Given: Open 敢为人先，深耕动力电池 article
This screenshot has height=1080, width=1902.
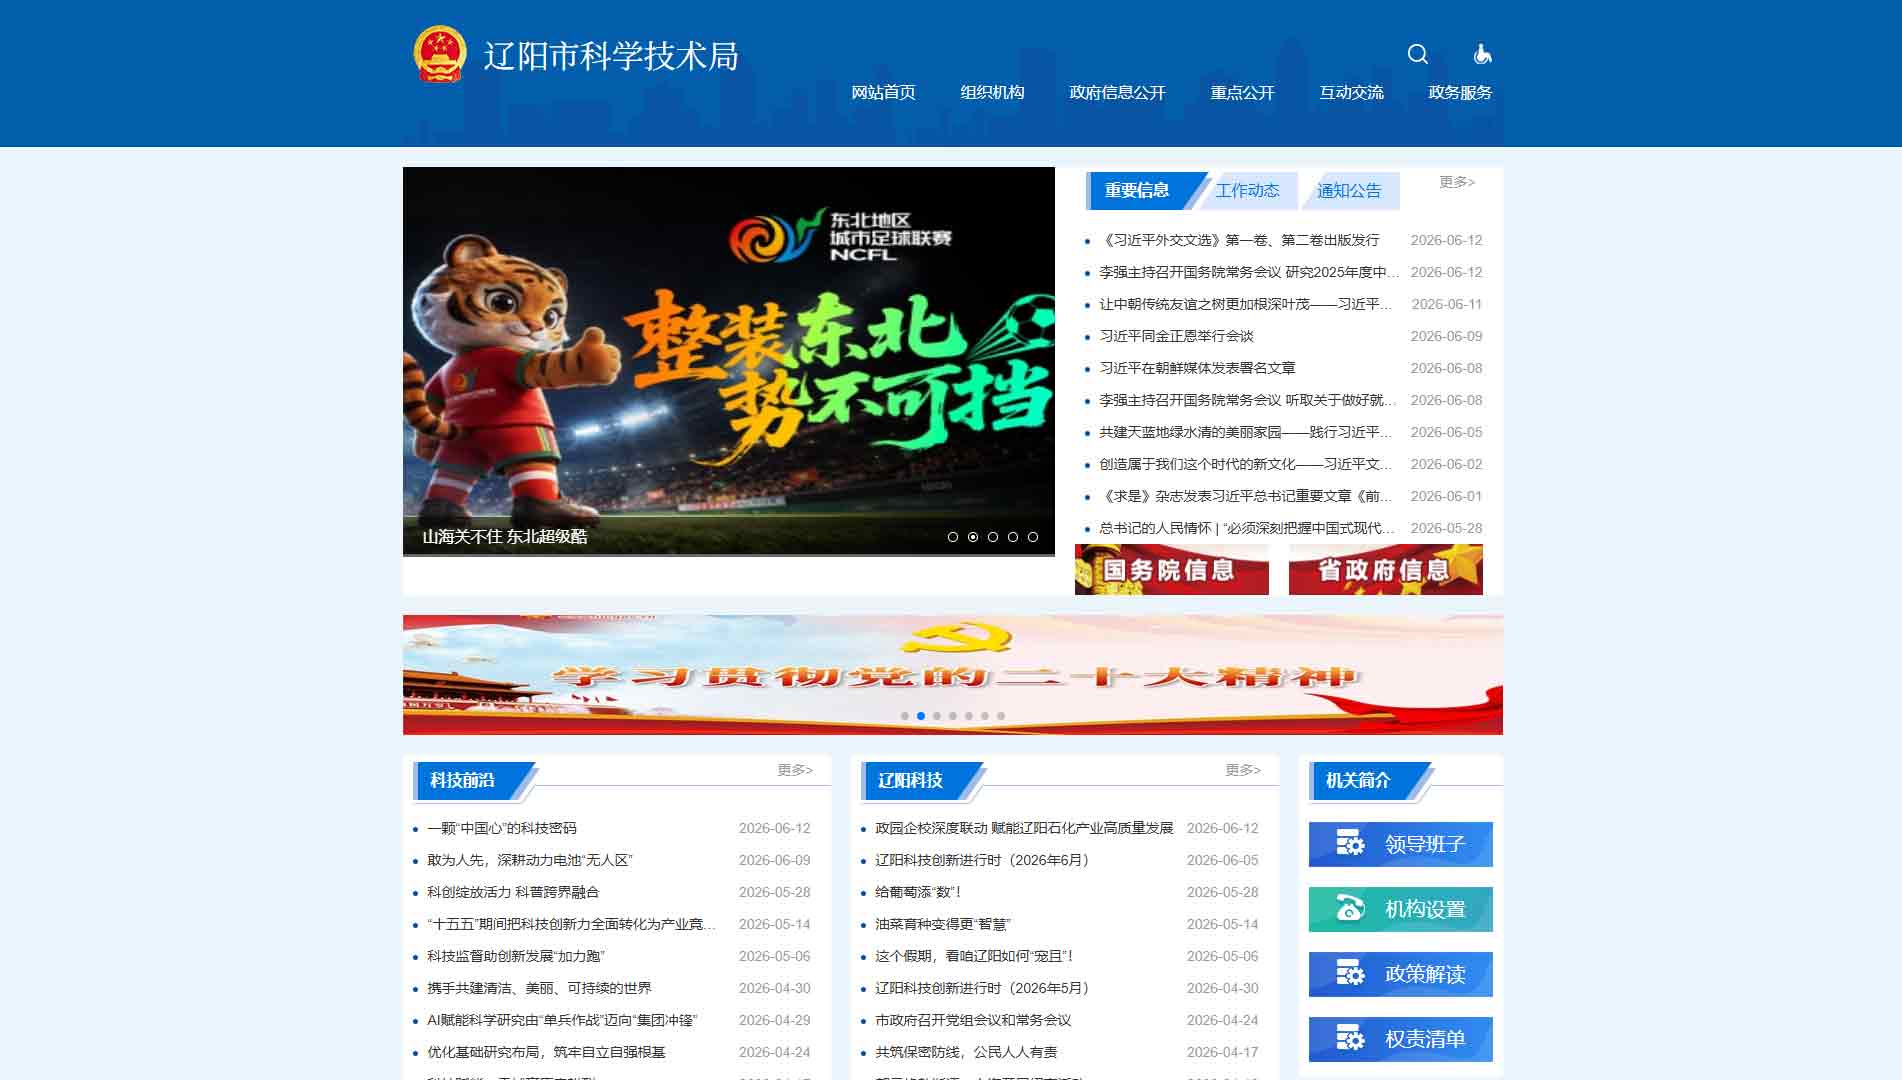Looking at the screenshot, I should tap(530, 860).
